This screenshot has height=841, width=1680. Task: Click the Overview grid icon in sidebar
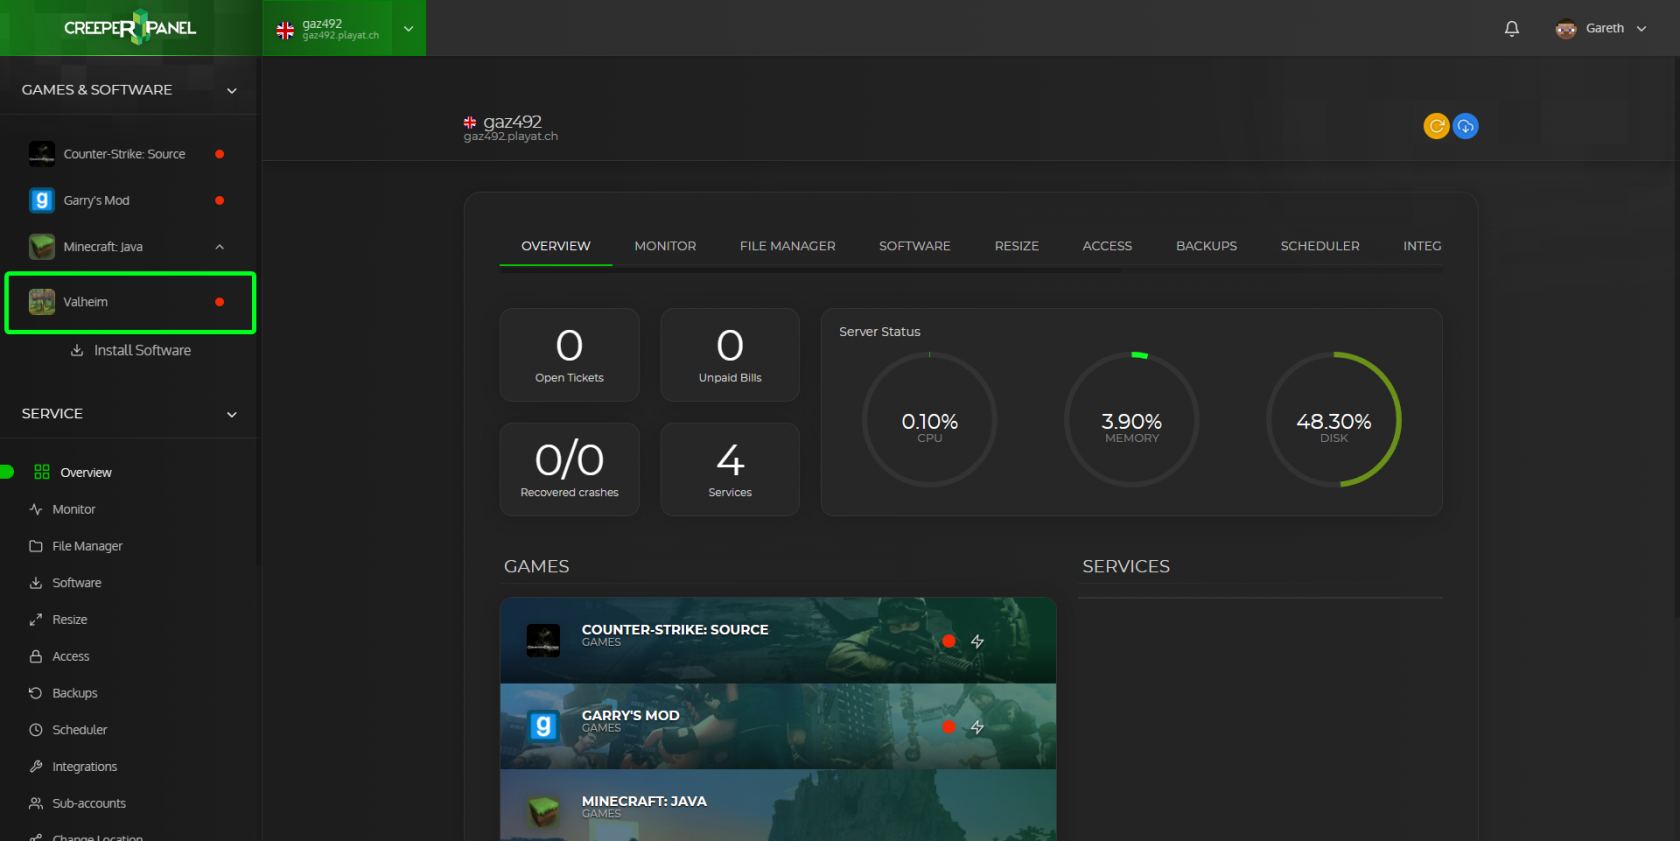pos(42,472)
